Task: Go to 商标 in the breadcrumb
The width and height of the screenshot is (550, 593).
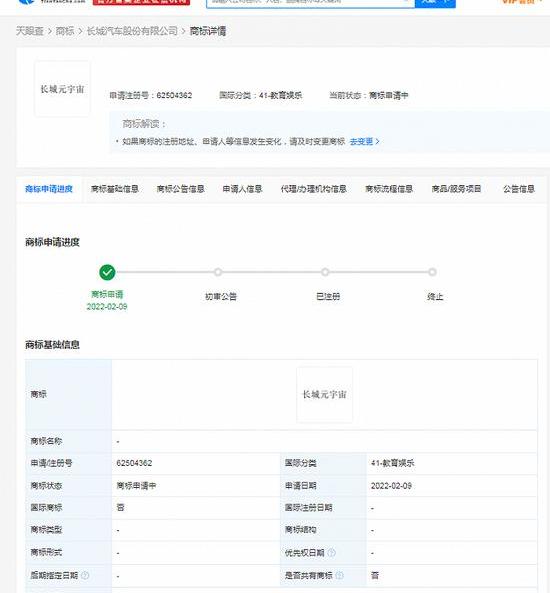Action: [65, 31]
